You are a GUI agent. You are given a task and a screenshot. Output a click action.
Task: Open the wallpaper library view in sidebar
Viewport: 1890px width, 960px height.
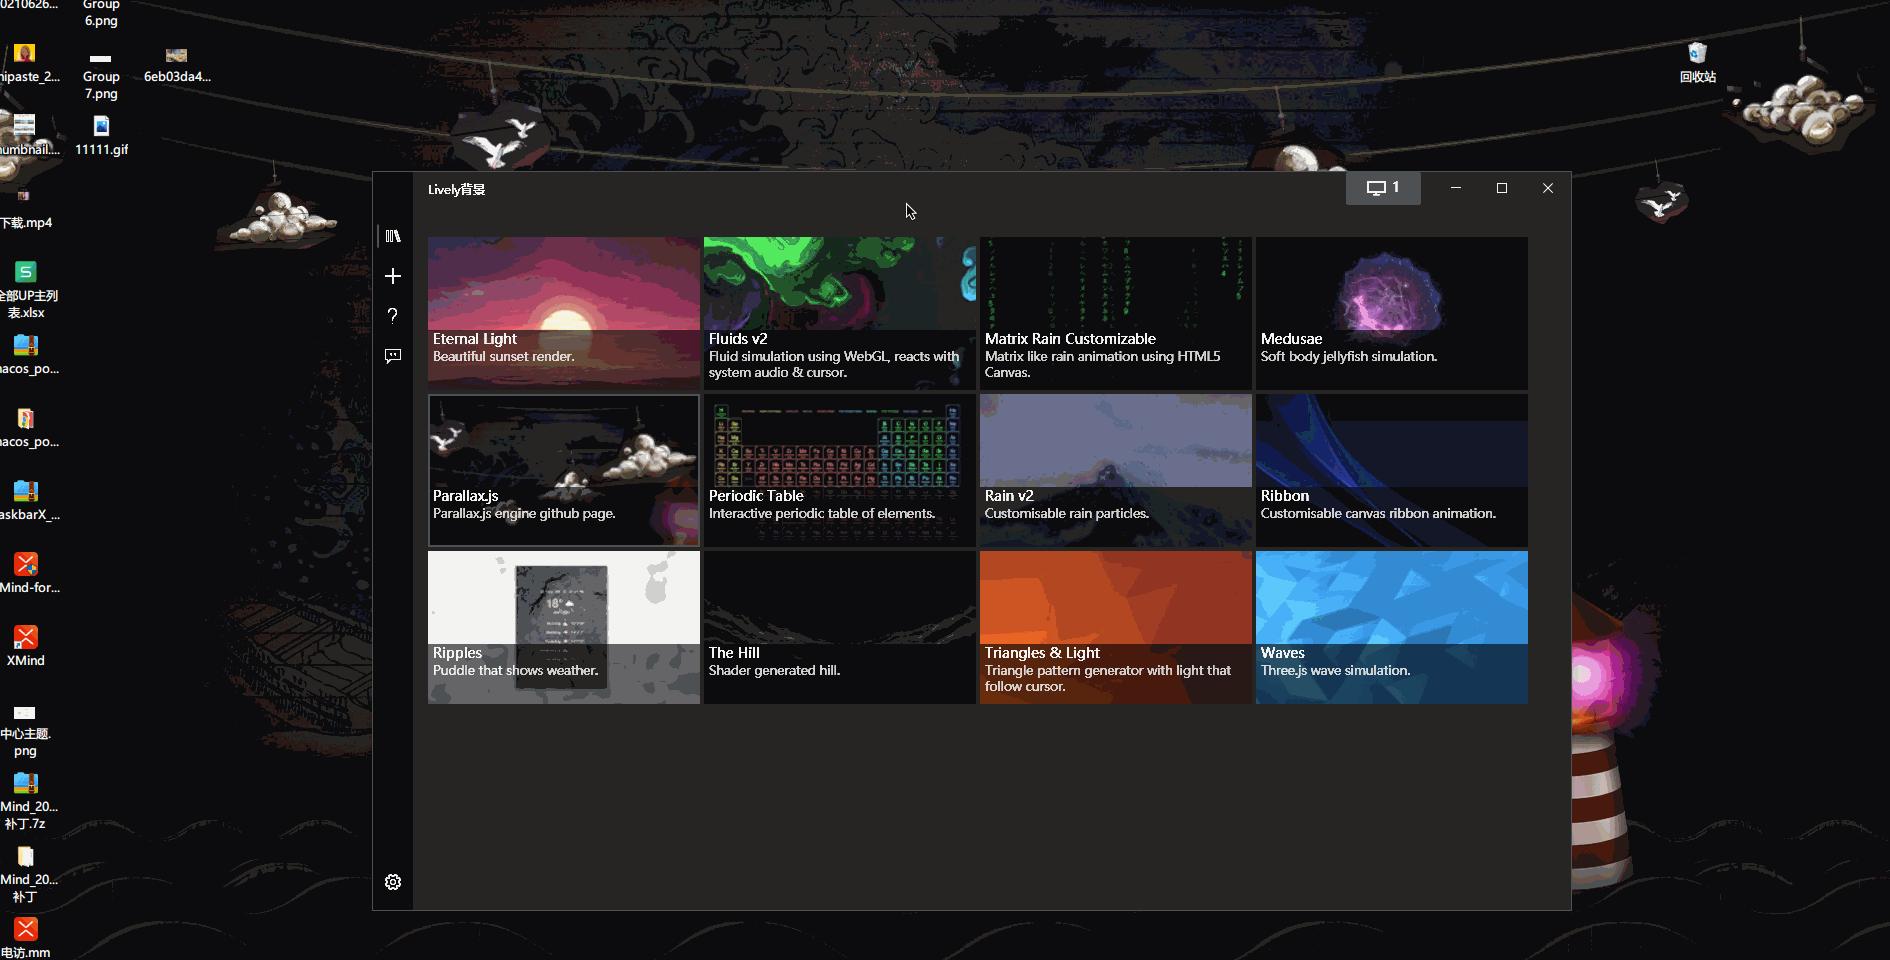click(x=393, y=235)
